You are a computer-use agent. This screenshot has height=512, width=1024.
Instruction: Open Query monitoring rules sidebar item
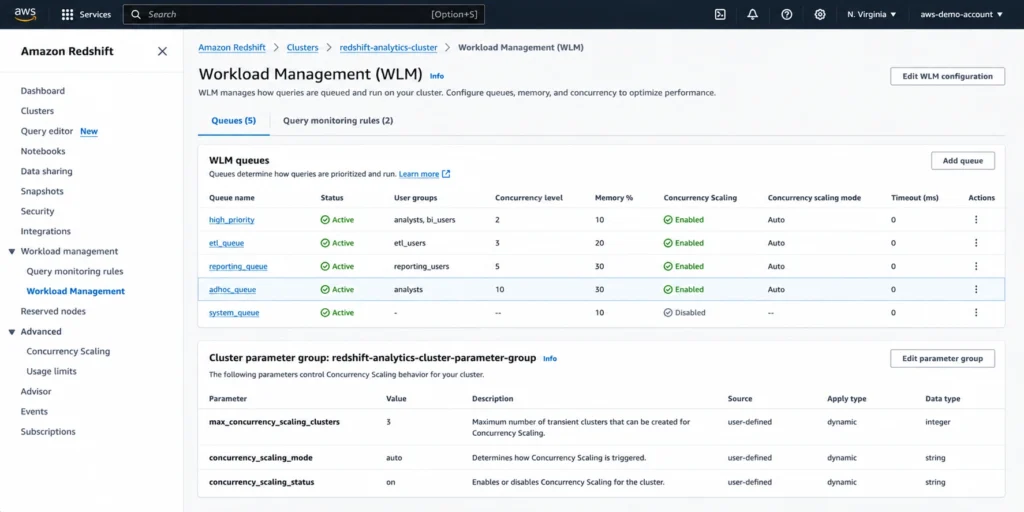click(x=75, y=271)
